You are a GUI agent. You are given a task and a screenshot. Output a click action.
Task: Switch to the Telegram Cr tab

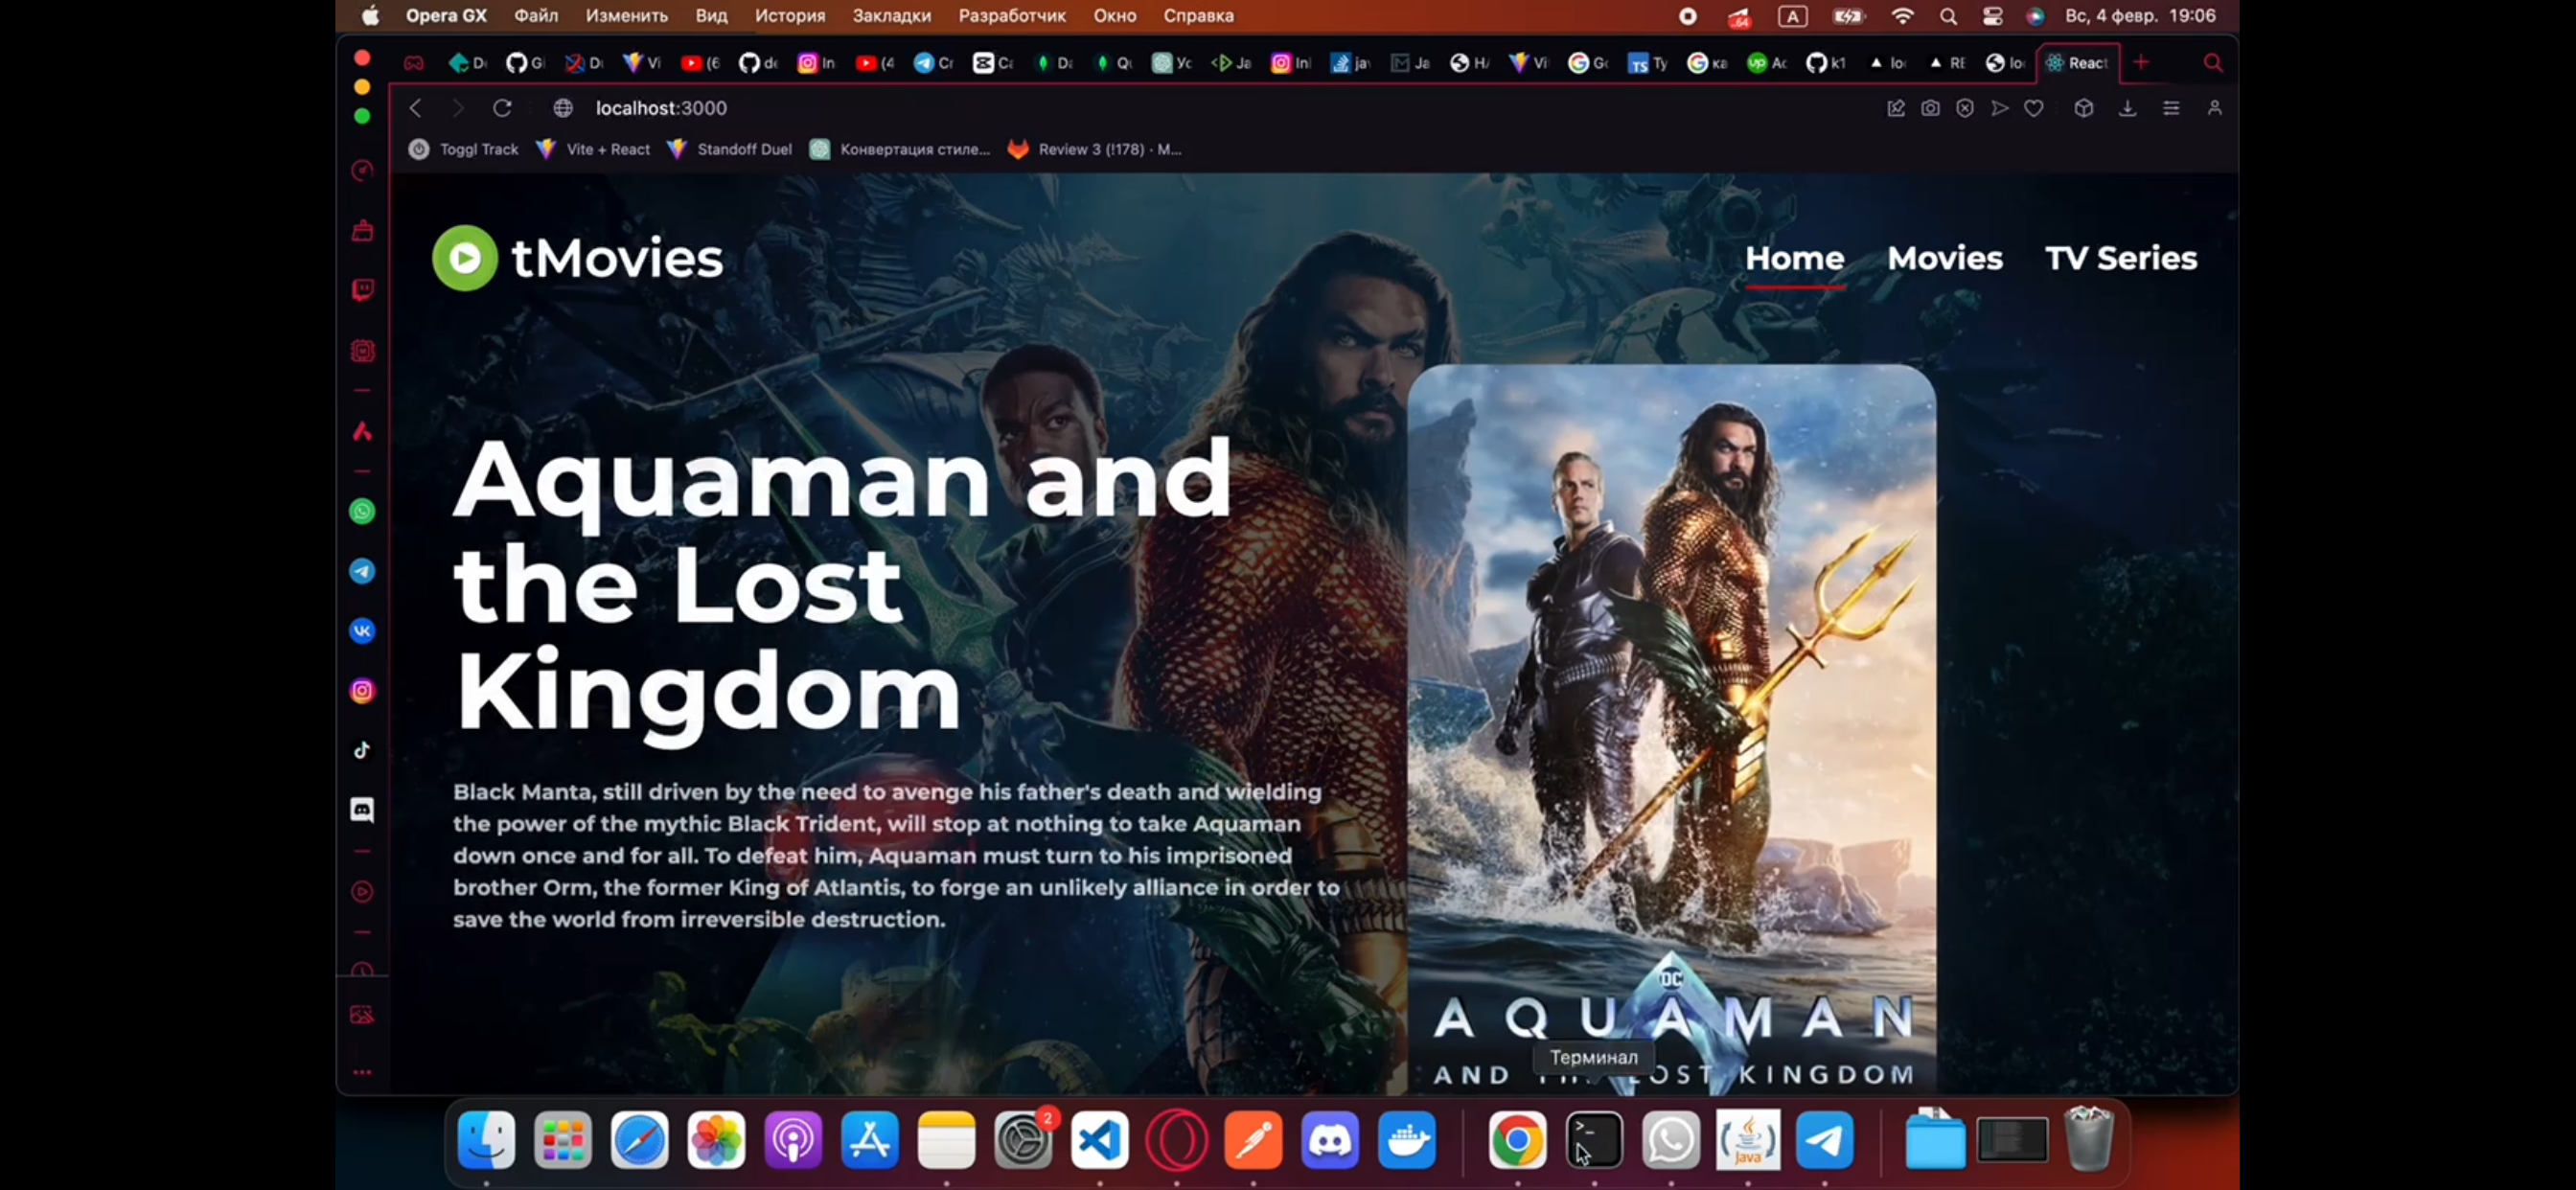[934, 63]
